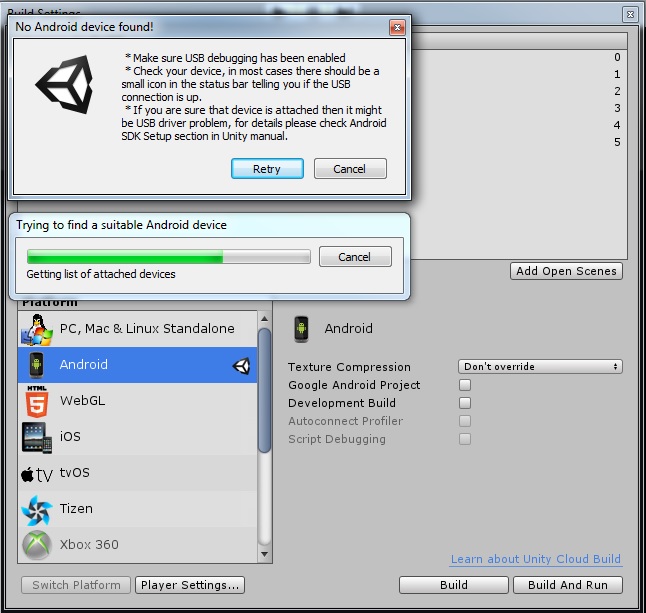Select the iOS platform
Screen dimensions: 646x613
138,437
